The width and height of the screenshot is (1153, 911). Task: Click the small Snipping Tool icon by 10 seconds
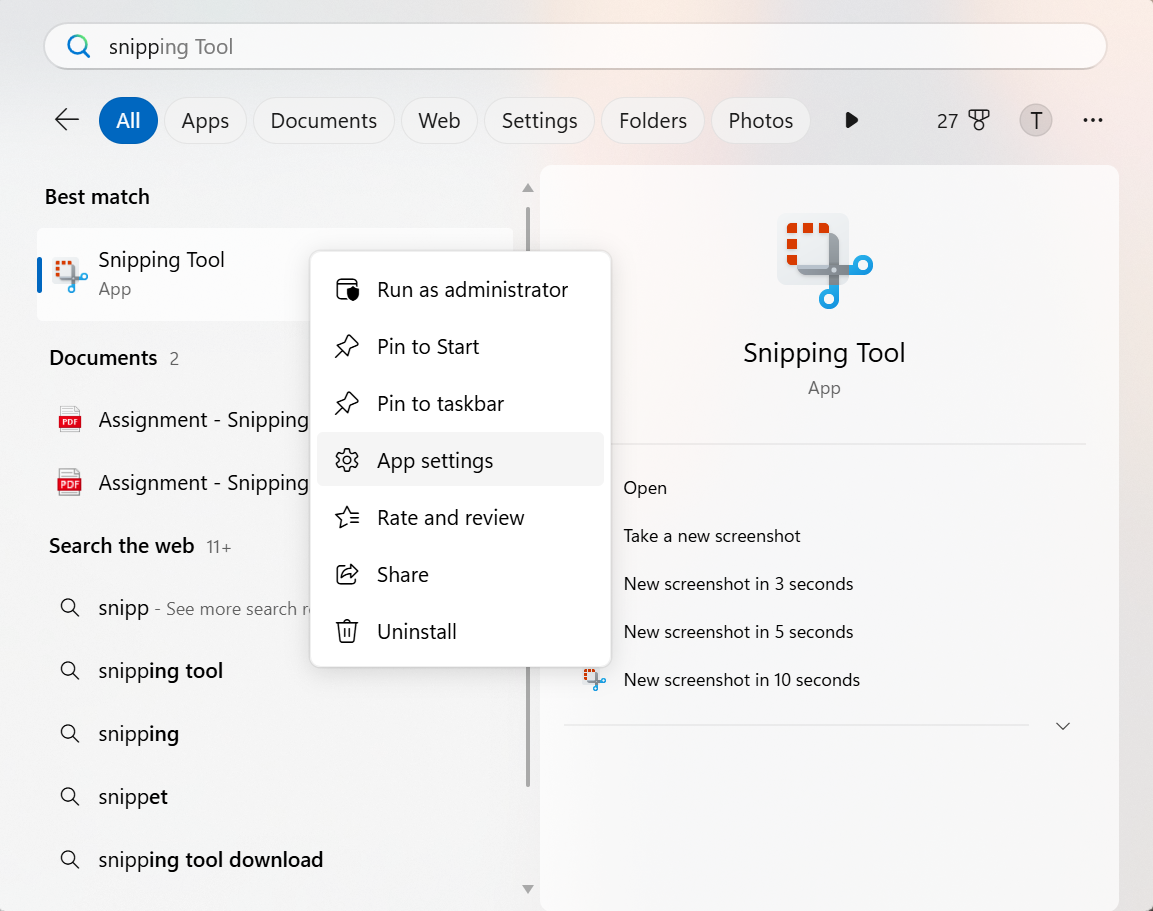coord(594,679)
